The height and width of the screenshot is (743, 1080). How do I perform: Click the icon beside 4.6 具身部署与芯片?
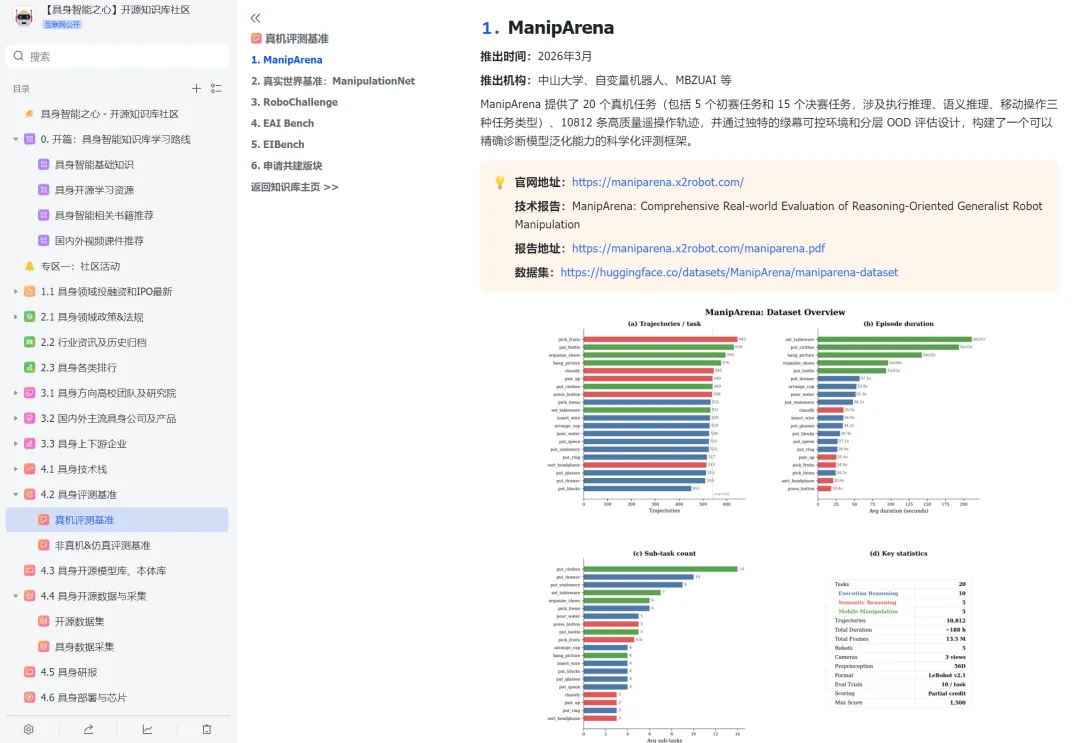[x=30, y=698]
